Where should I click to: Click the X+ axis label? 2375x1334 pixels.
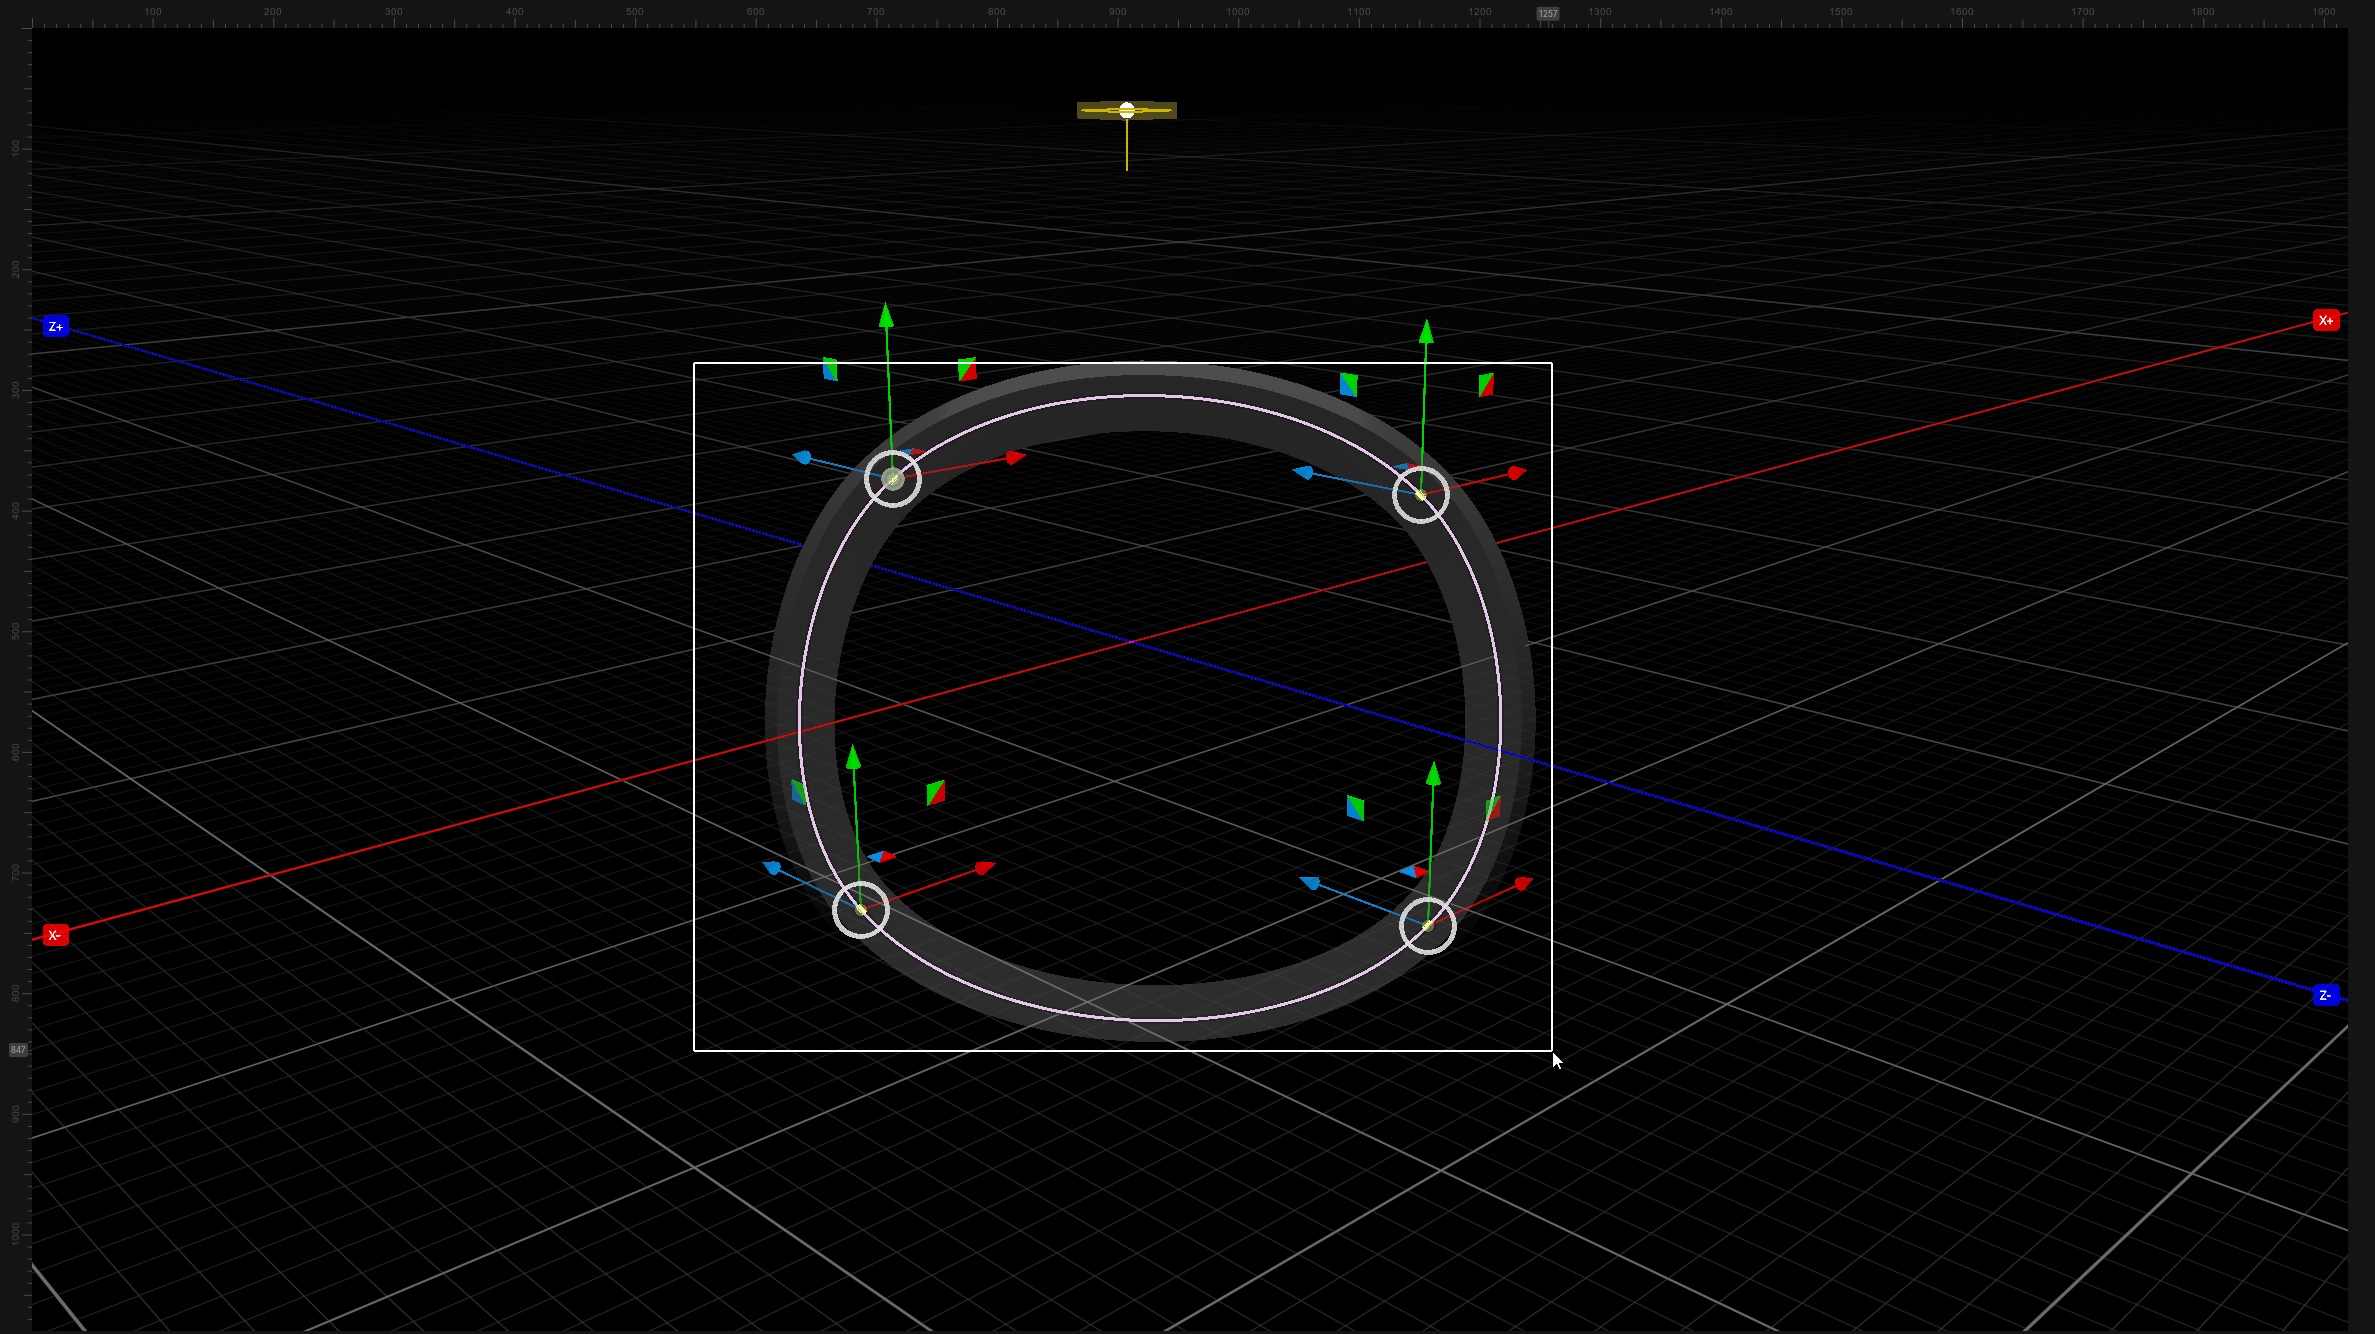2325,321
